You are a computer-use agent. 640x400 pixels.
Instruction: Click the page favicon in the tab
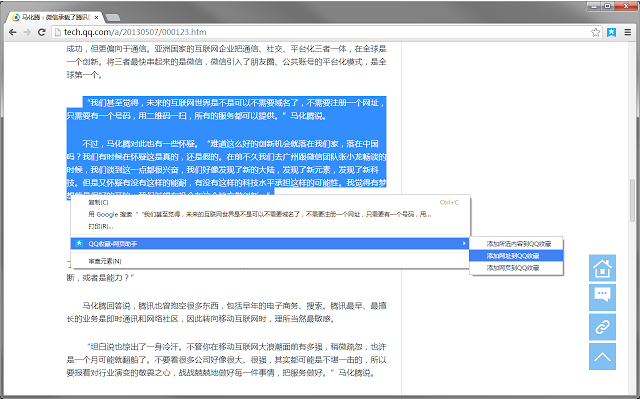pyautogui.click(x=16, y=18)
